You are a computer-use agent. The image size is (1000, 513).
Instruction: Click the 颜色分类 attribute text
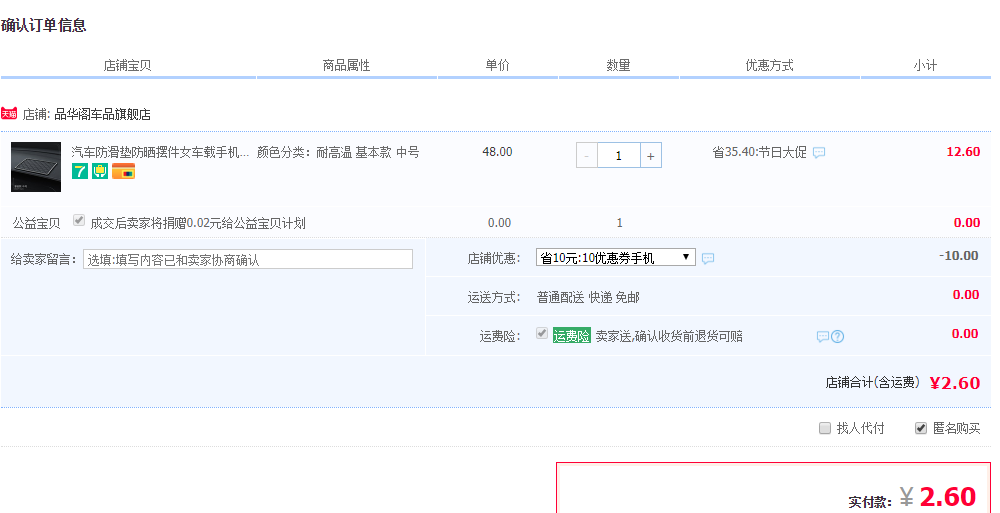(338, 152)
